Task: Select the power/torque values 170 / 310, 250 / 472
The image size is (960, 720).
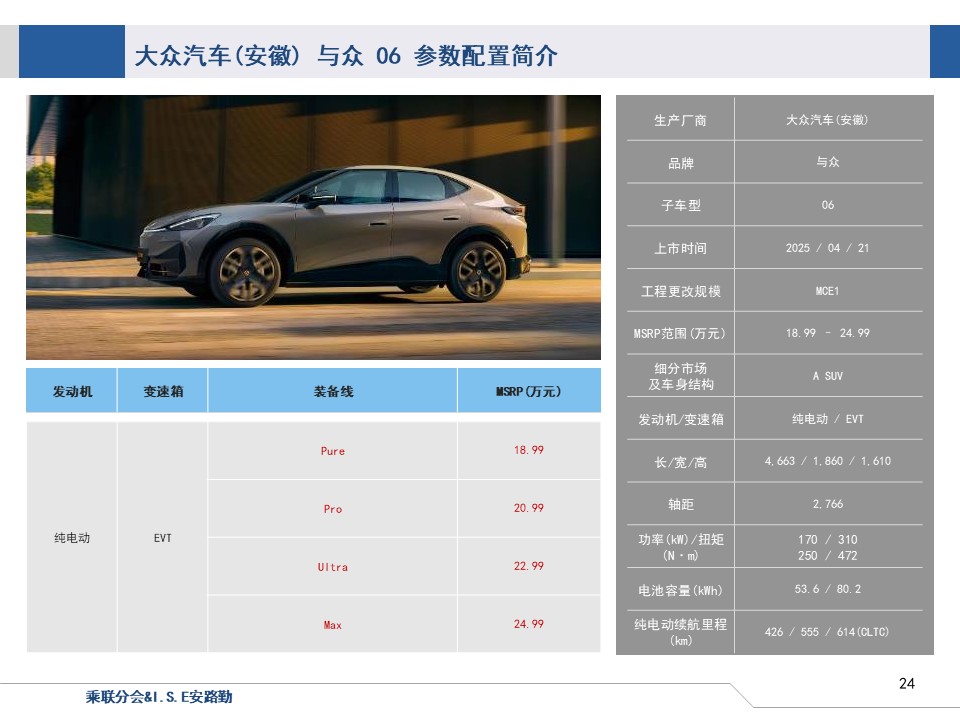Action: coord(828,547)
